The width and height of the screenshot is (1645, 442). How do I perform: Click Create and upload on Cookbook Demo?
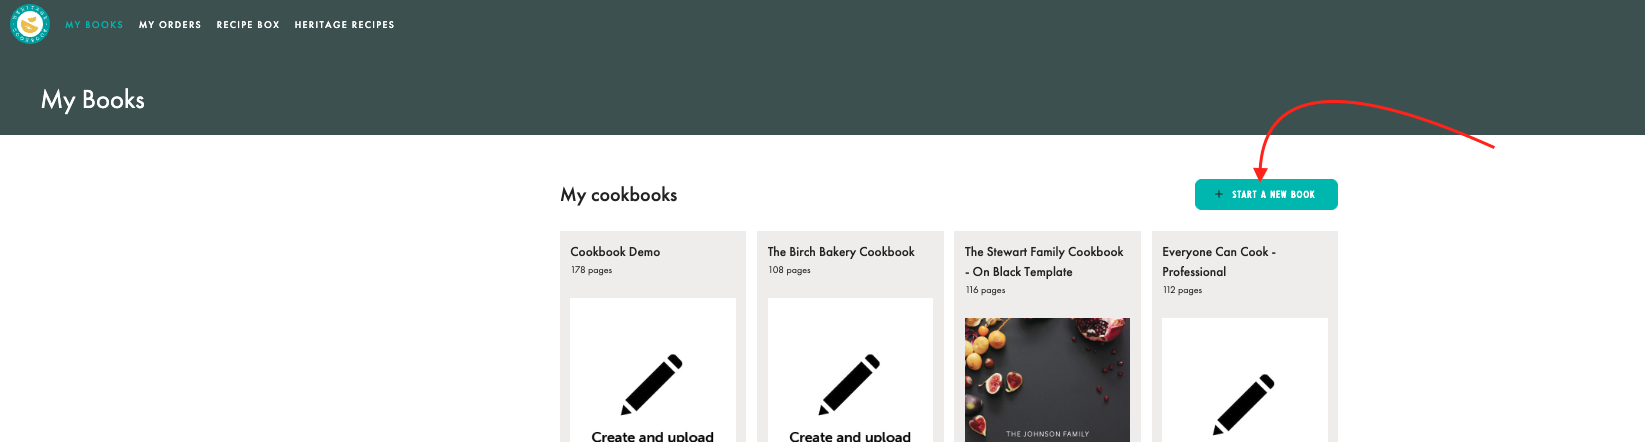pyautogui.click(x=652, y=436)
